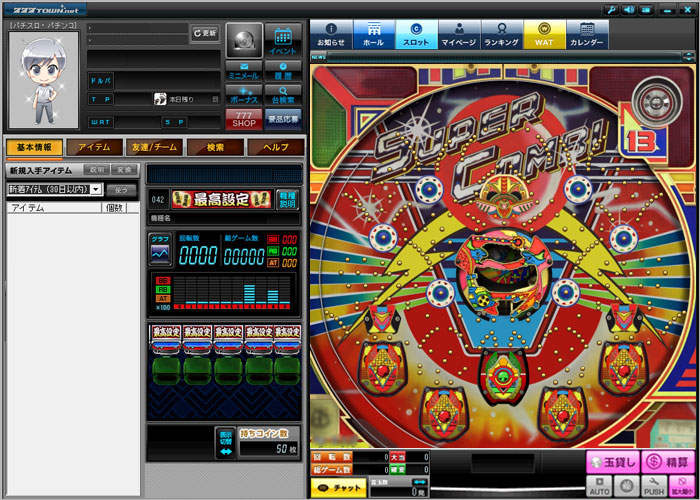The image size is (700, 500).
Task: Open the グラフ graph icon
Action: pyautogui.click(x=160, y=248)
